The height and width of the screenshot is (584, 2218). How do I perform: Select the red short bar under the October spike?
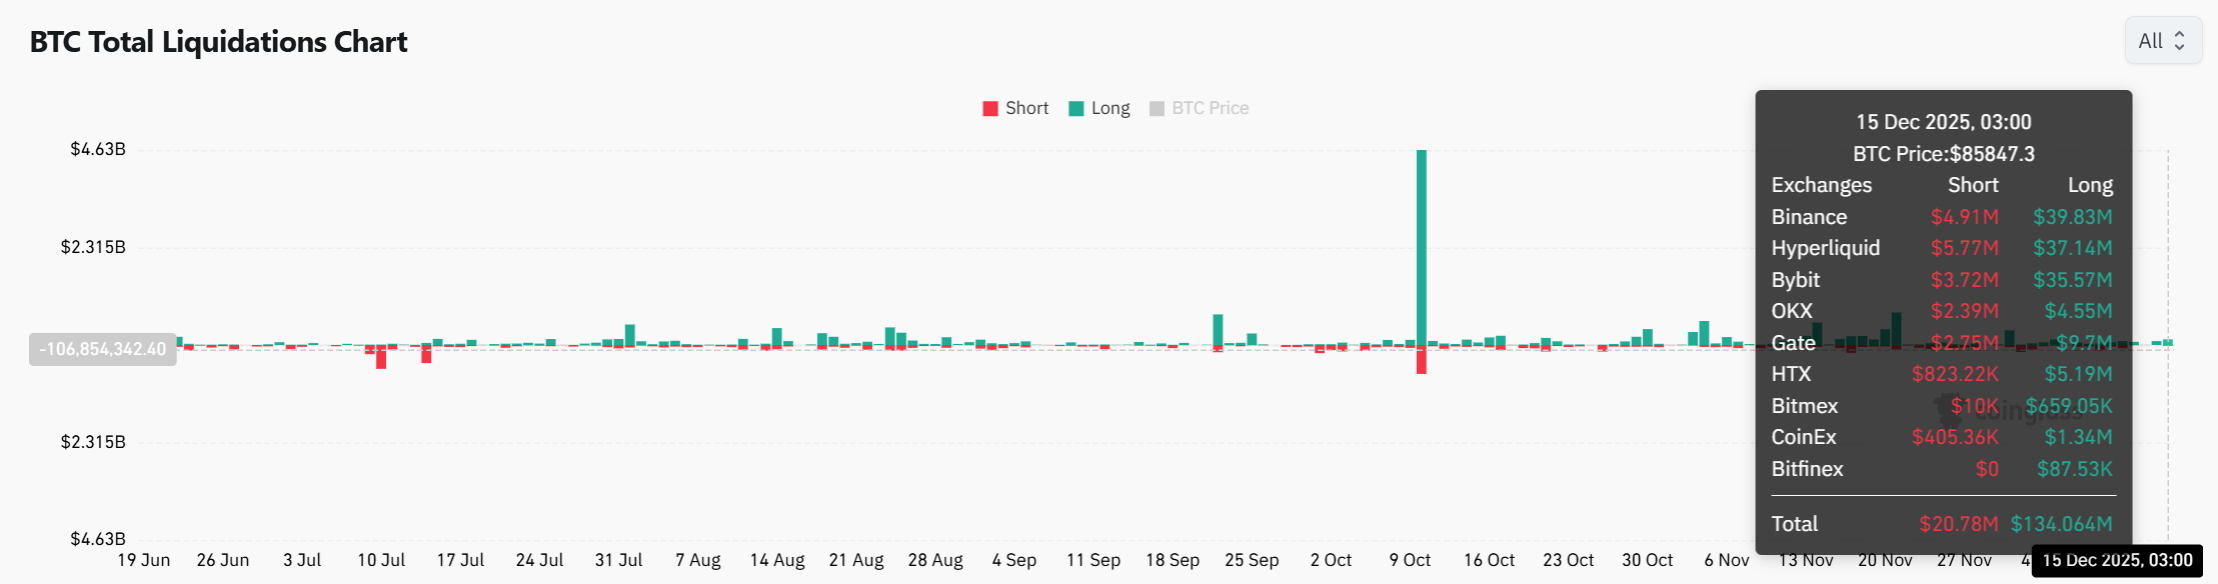point(1421,360)
